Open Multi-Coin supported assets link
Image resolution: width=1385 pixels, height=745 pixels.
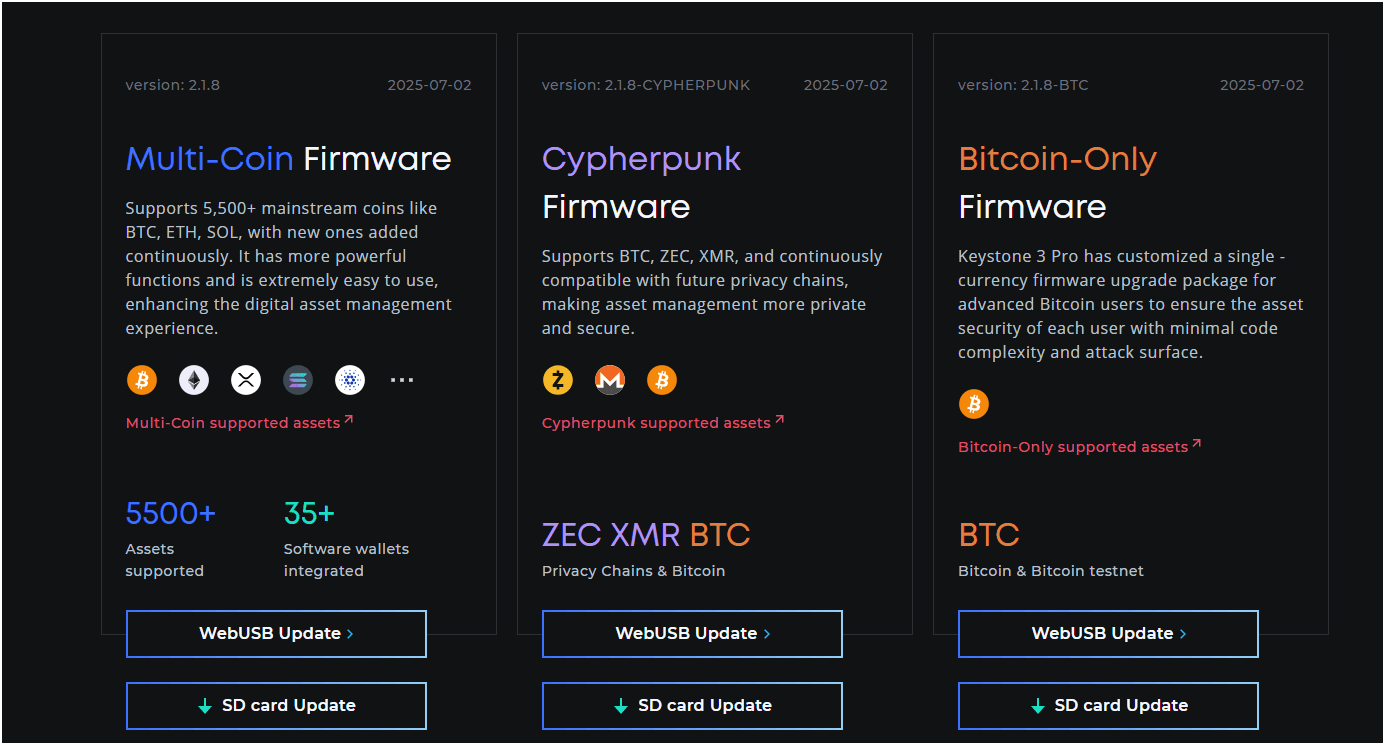point(239,423)
